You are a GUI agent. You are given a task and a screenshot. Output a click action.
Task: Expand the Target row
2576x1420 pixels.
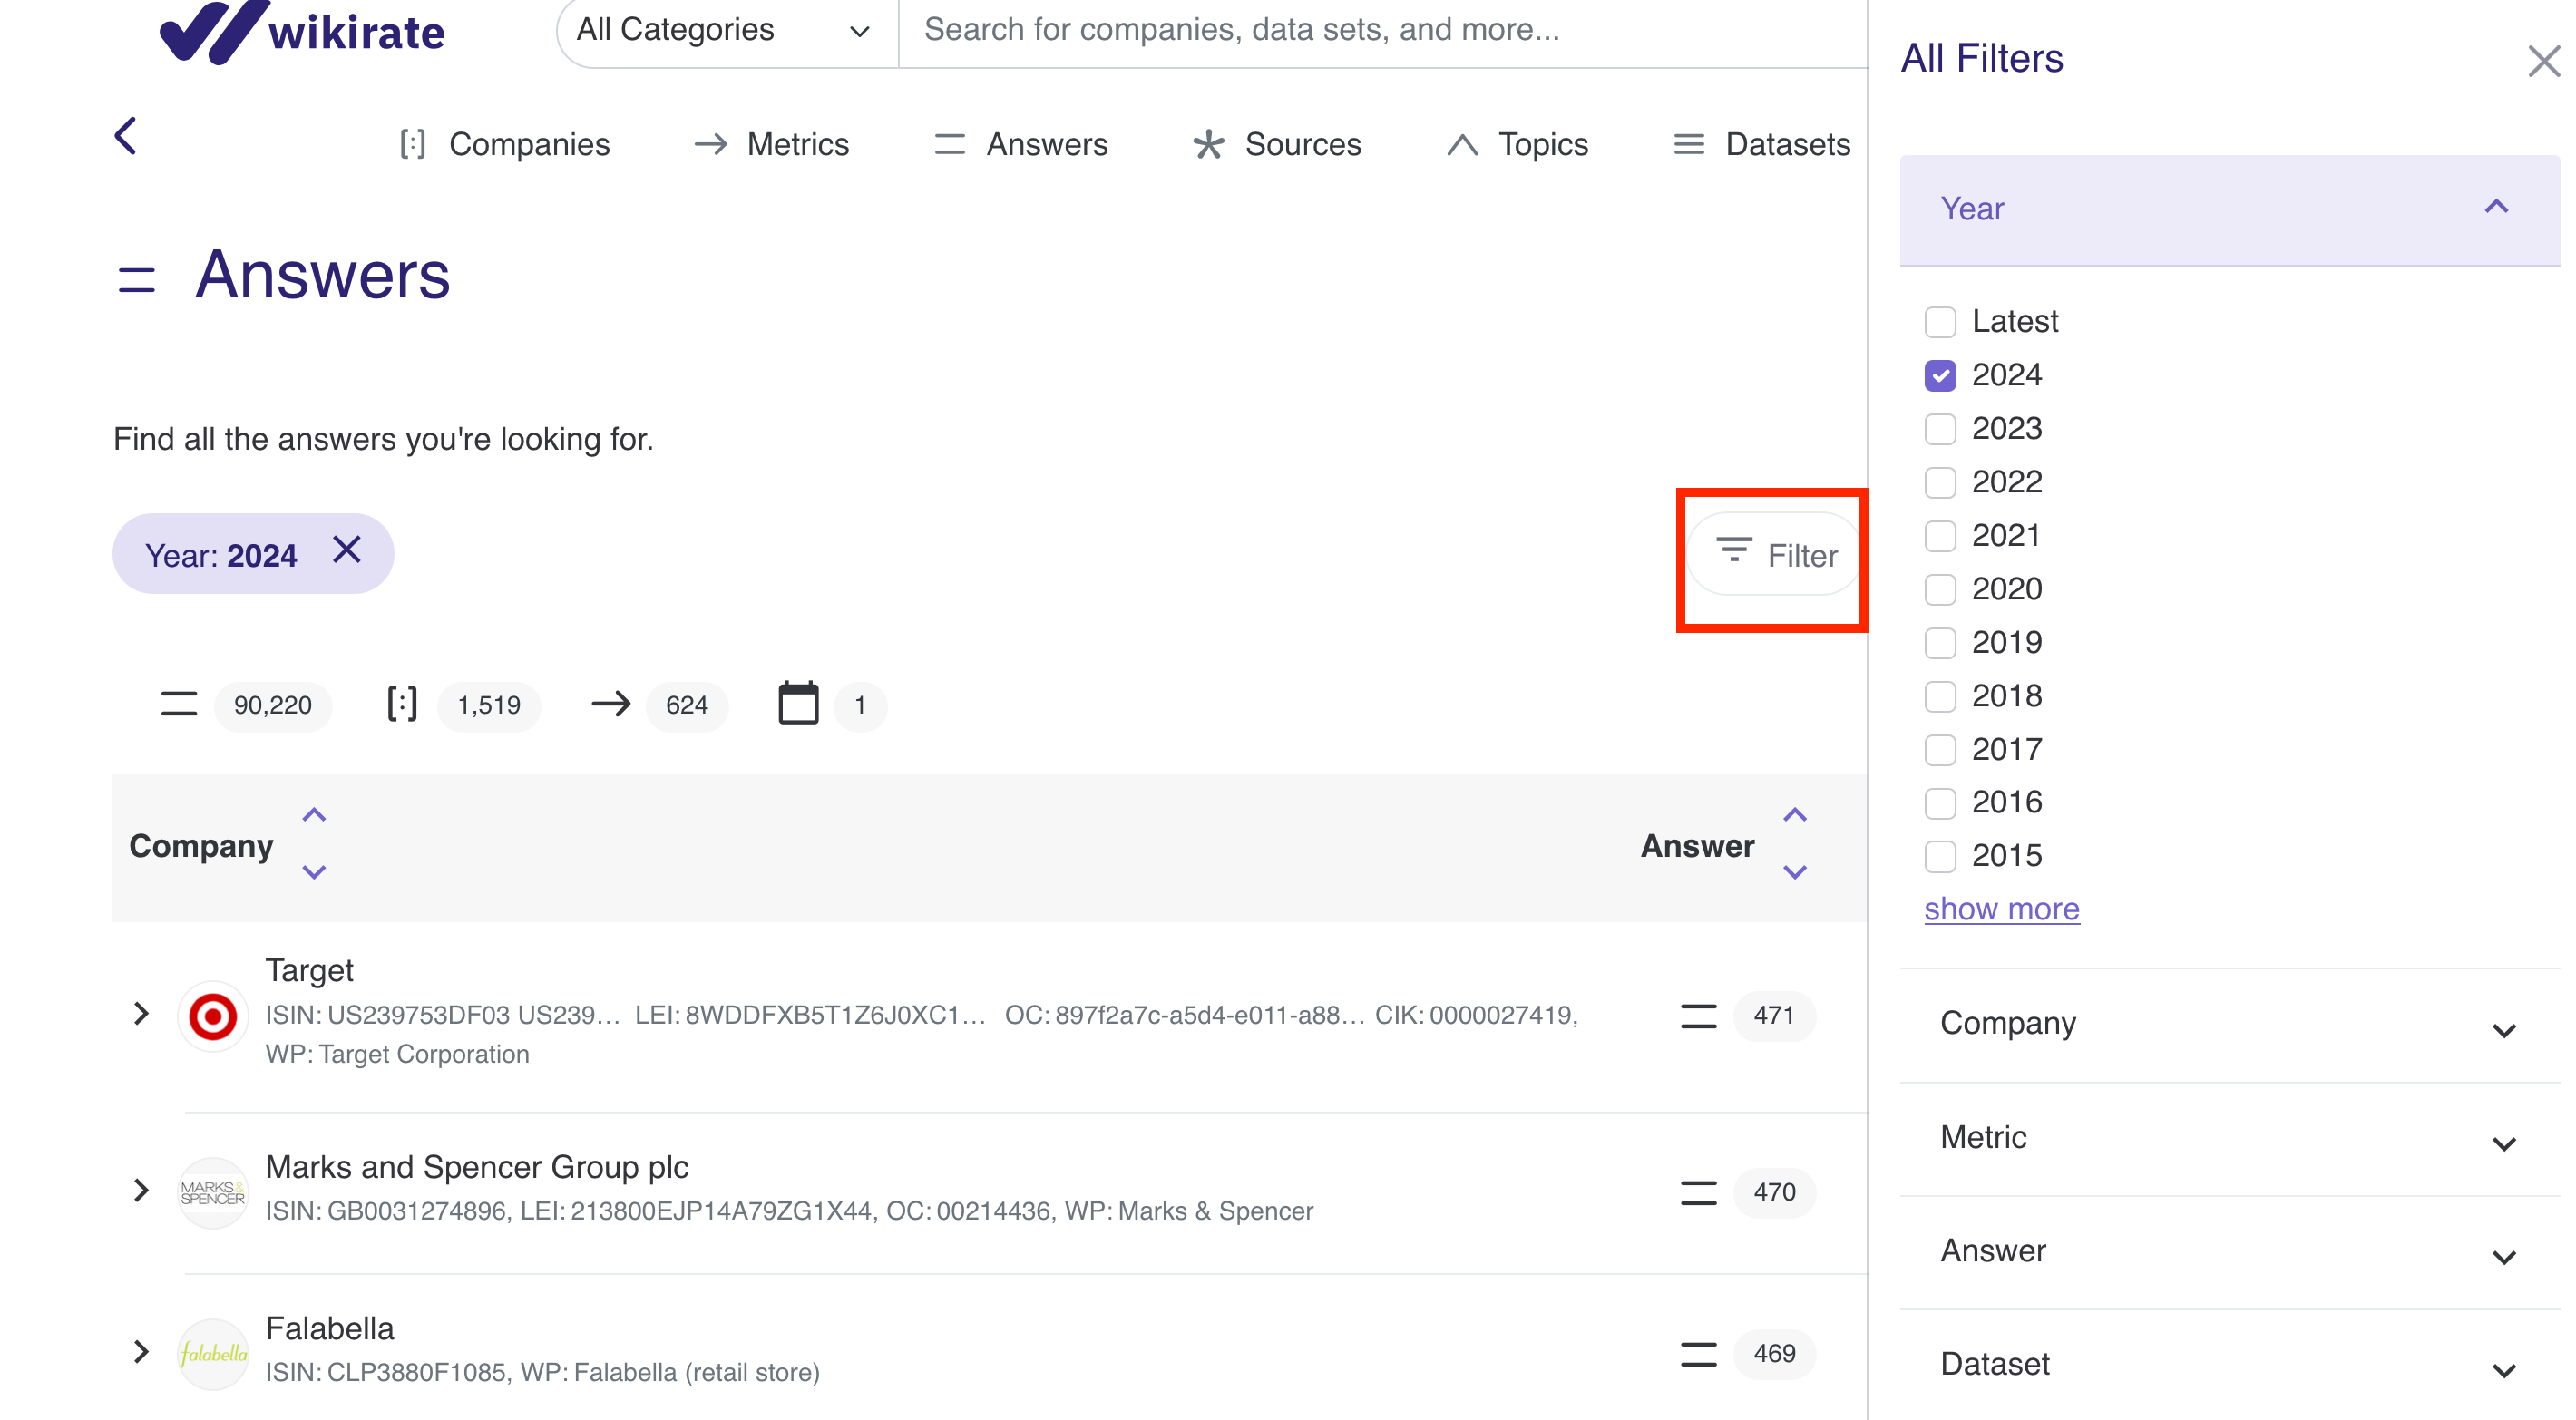coord(141,1014)
